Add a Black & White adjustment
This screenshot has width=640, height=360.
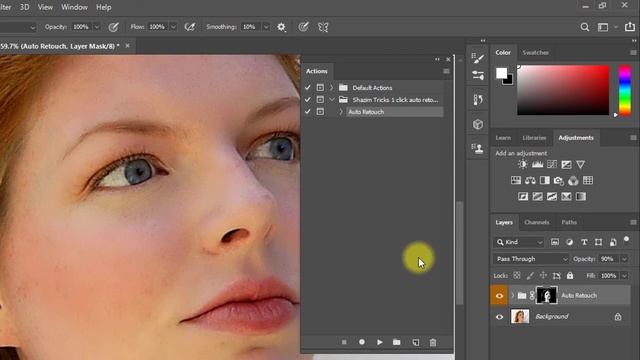(544, 180)
